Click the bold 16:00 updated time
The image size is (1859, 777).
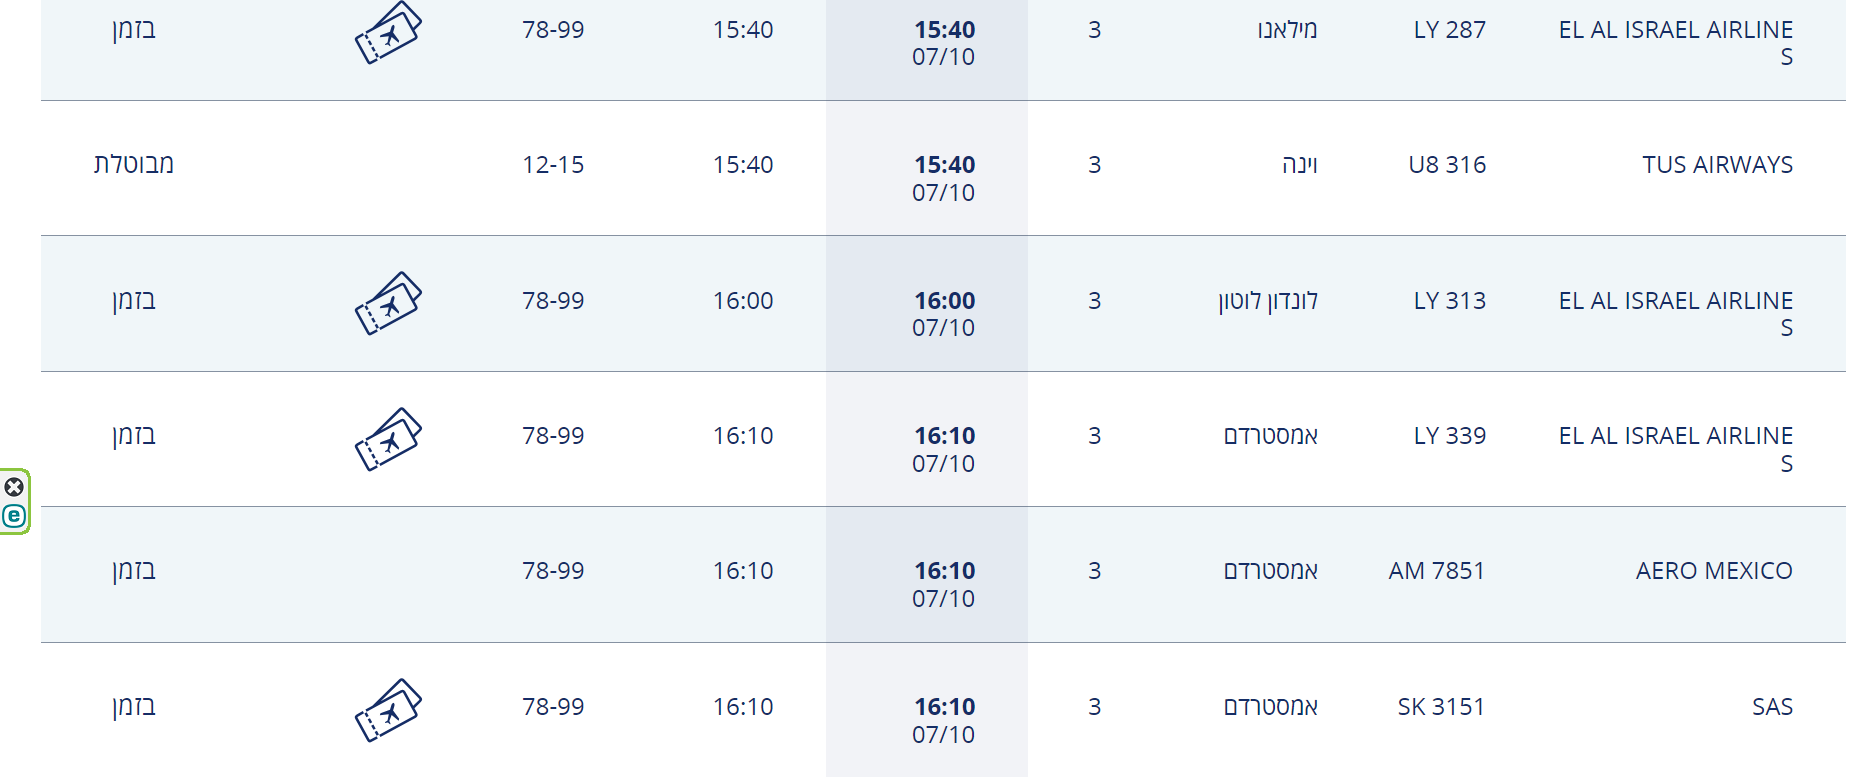point(944,301)
